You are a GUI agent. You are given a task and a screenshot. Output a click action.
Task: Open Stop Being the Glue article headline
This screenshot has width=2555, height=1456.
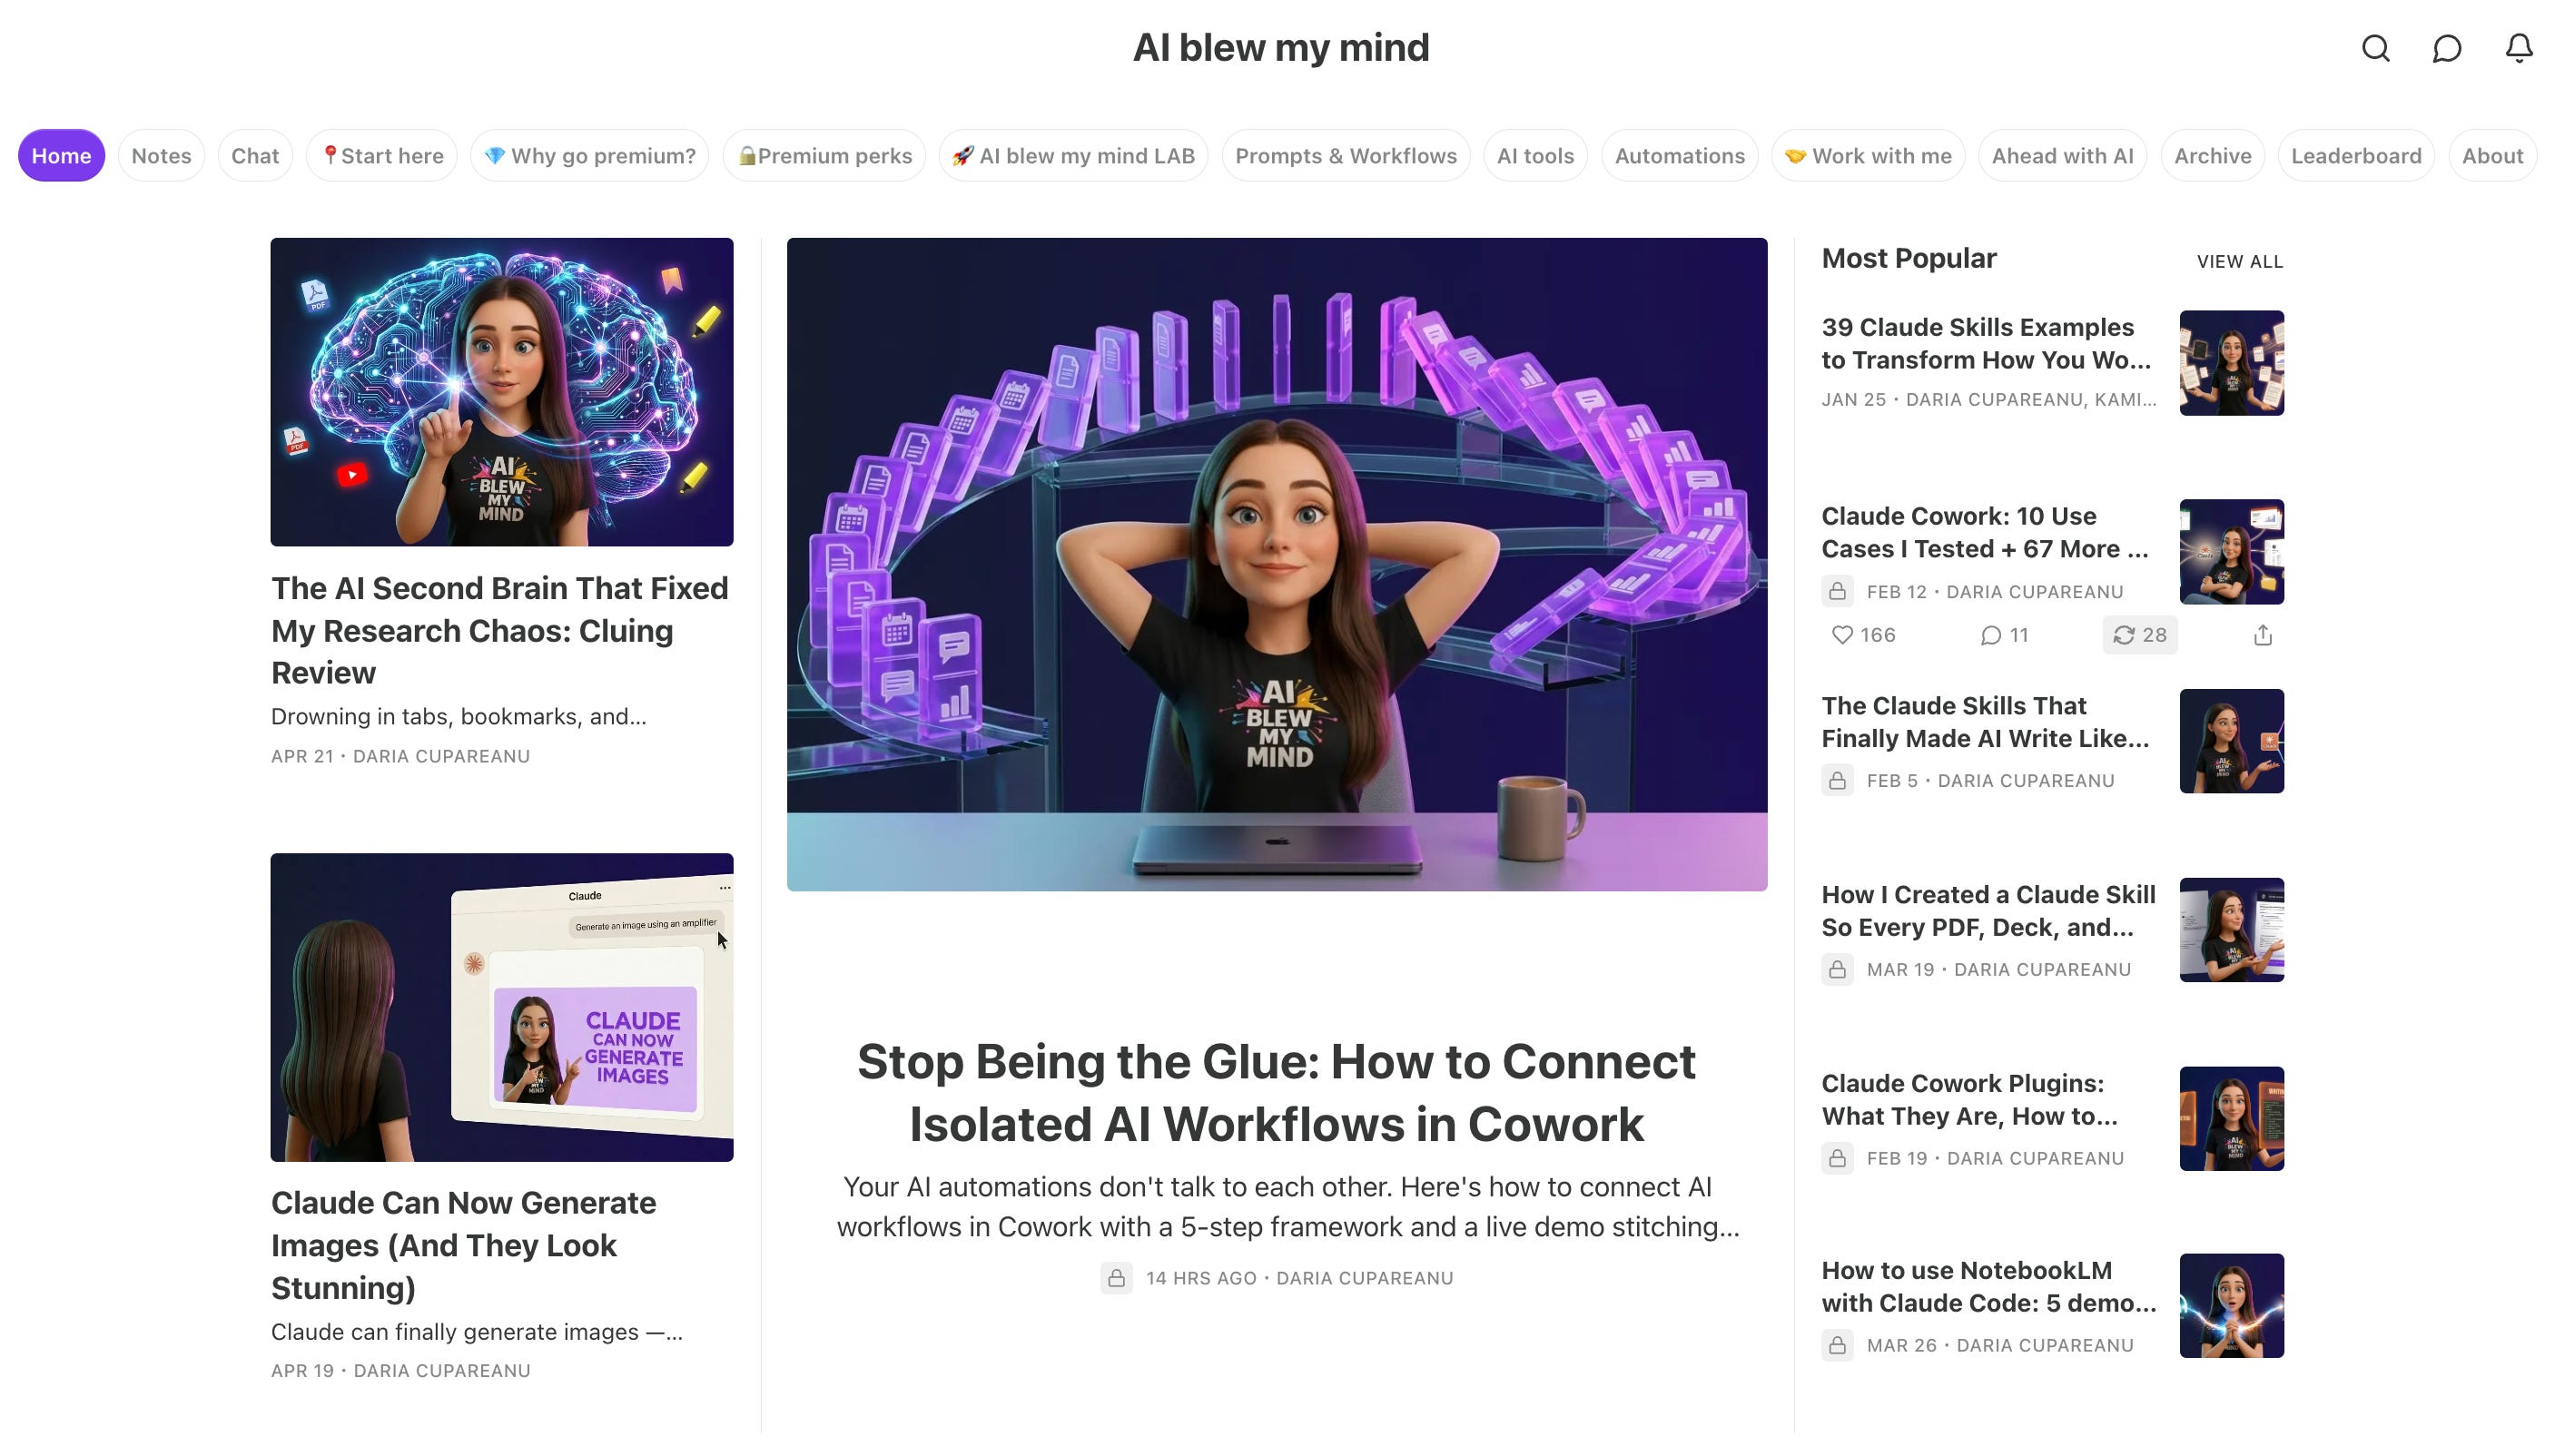click(x=1276, y=1092)
